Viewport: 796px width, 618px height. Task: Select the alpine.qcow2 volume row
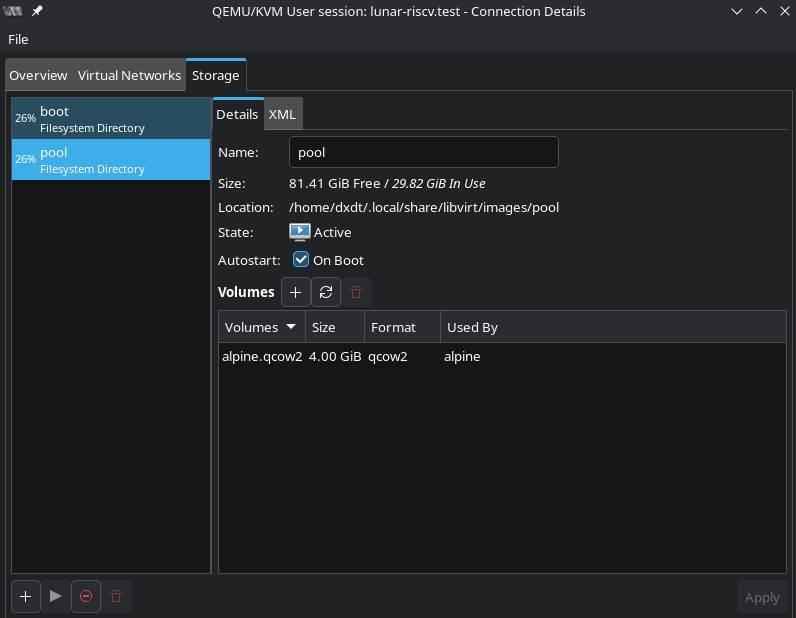(502, 356)
